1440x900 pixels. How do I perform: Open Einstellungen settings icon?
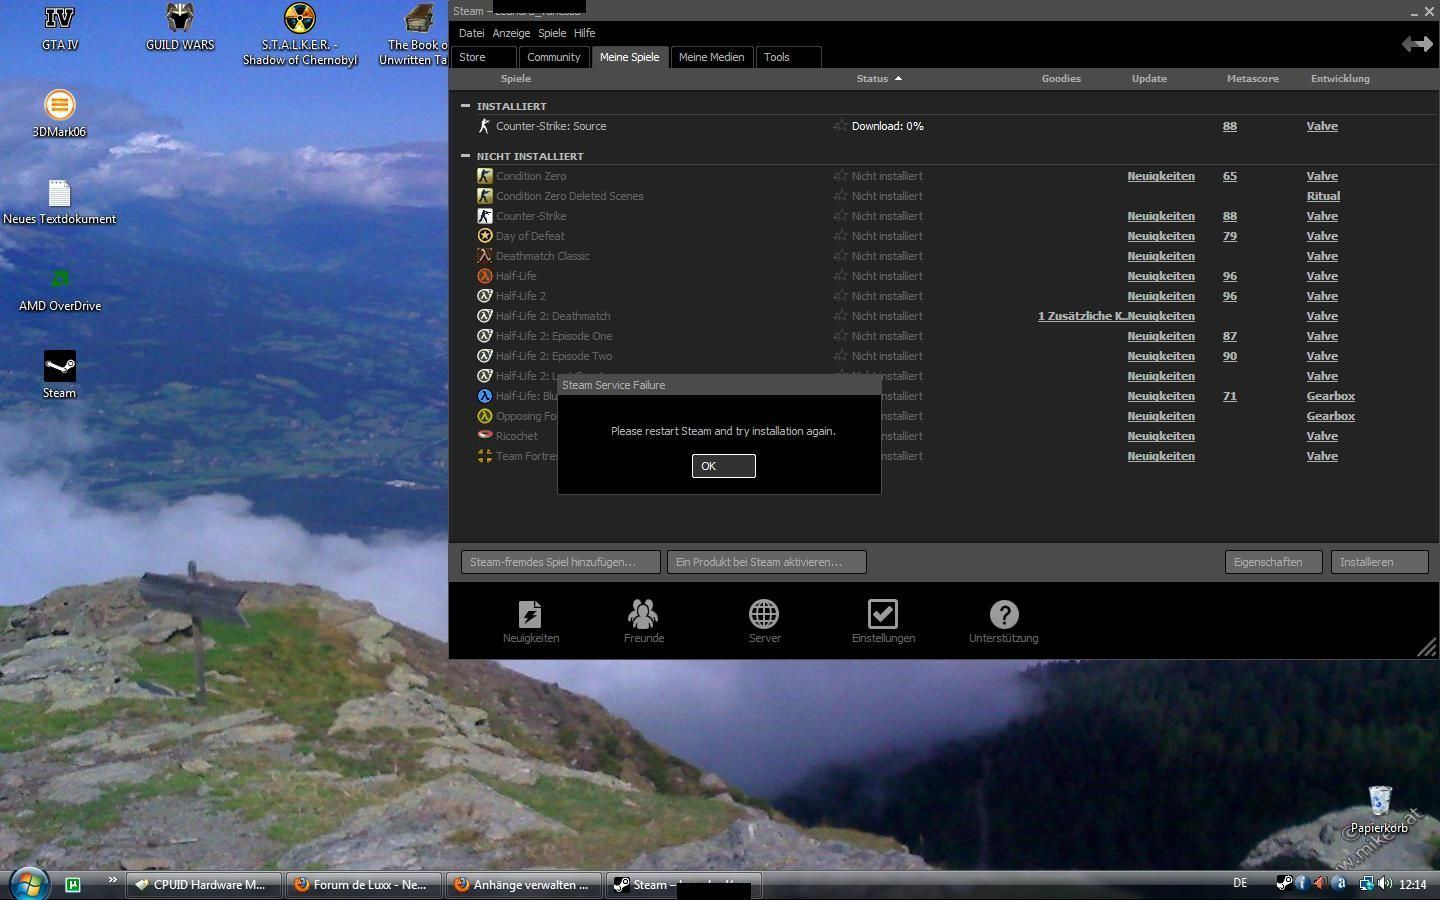point(883,621)
